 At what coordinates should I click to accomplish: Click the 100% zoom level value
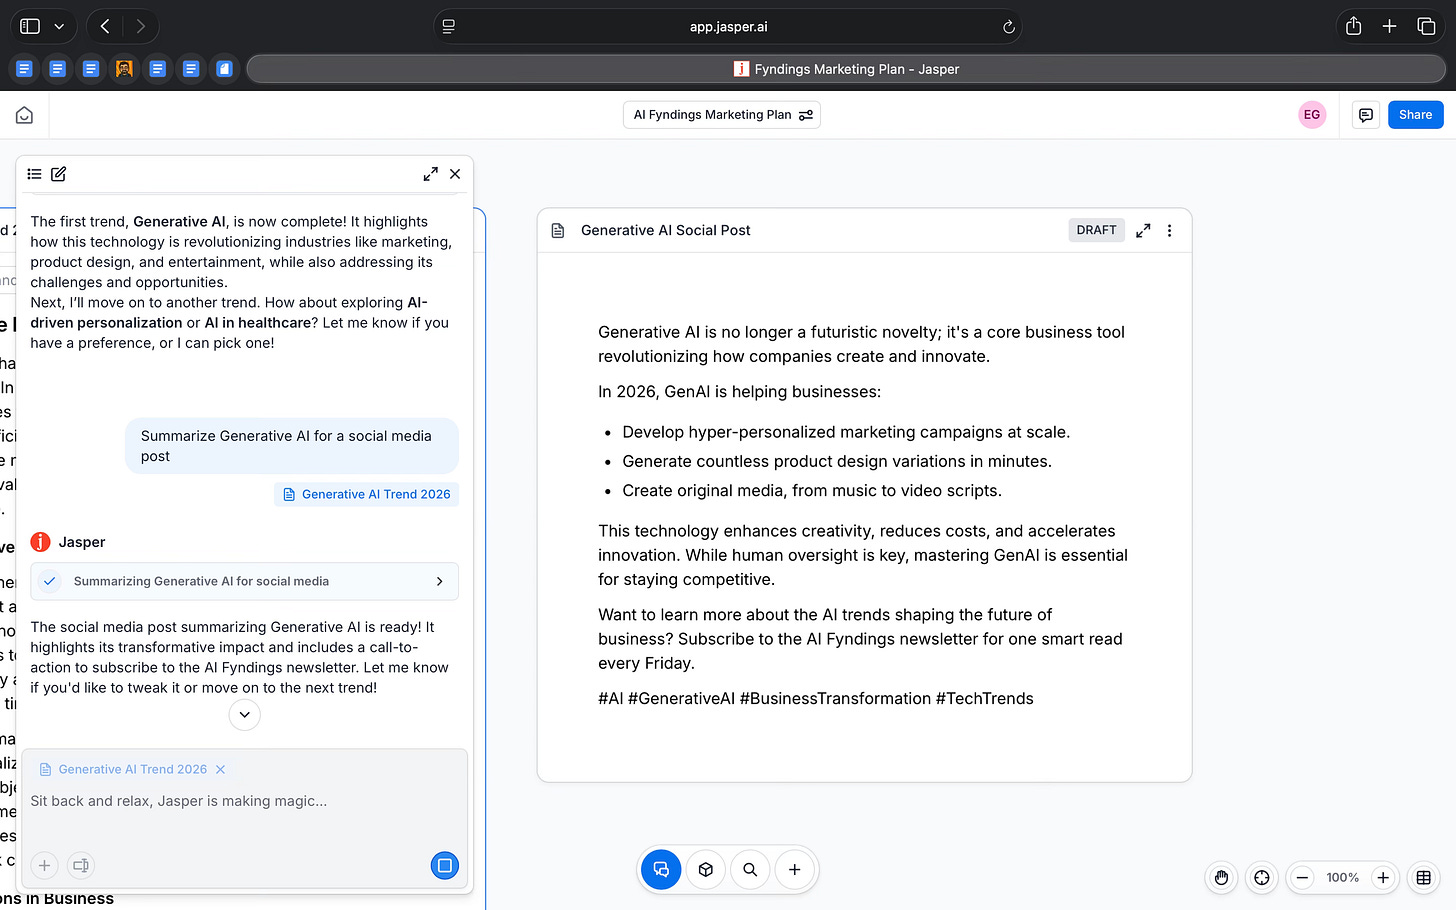click(1342, 878)
